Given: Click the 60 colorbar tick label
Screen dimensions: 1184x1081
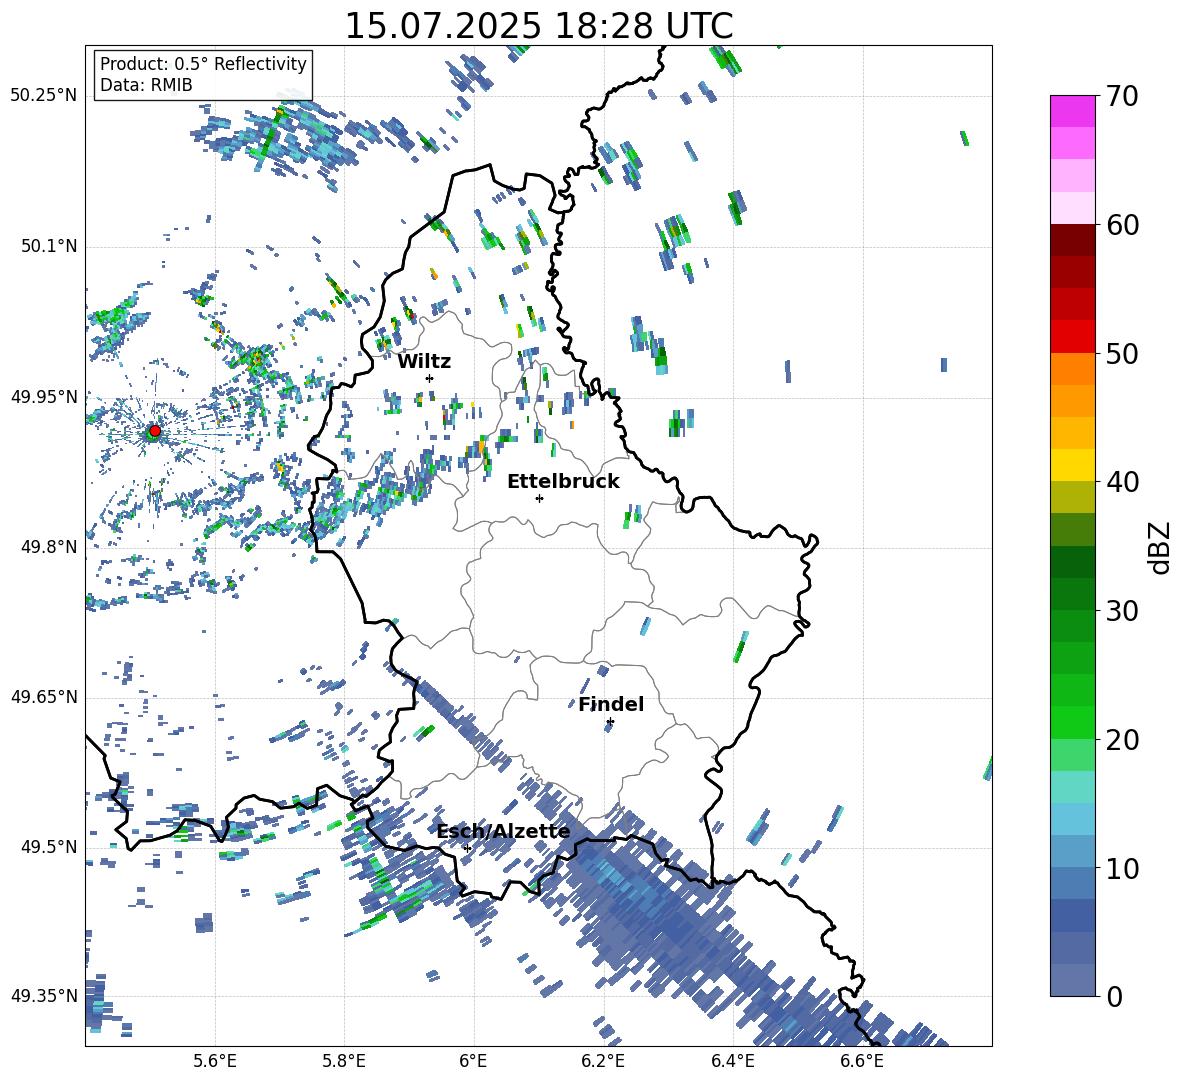Looking at the screenshot, I should (x=1122, y=225).
